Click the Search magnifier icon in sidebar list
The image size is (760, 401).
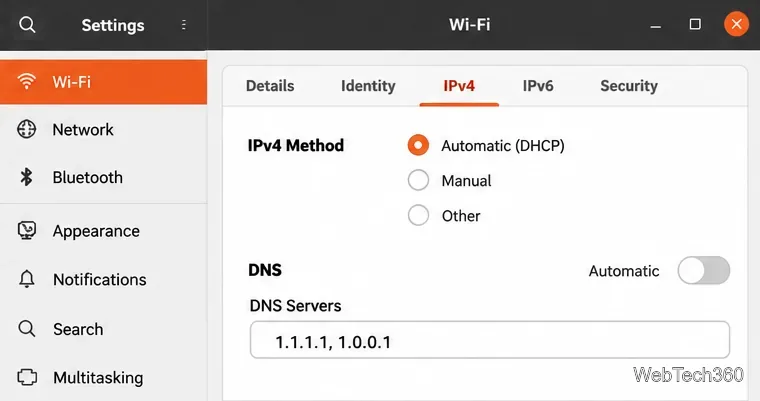(x=27, y=329)
